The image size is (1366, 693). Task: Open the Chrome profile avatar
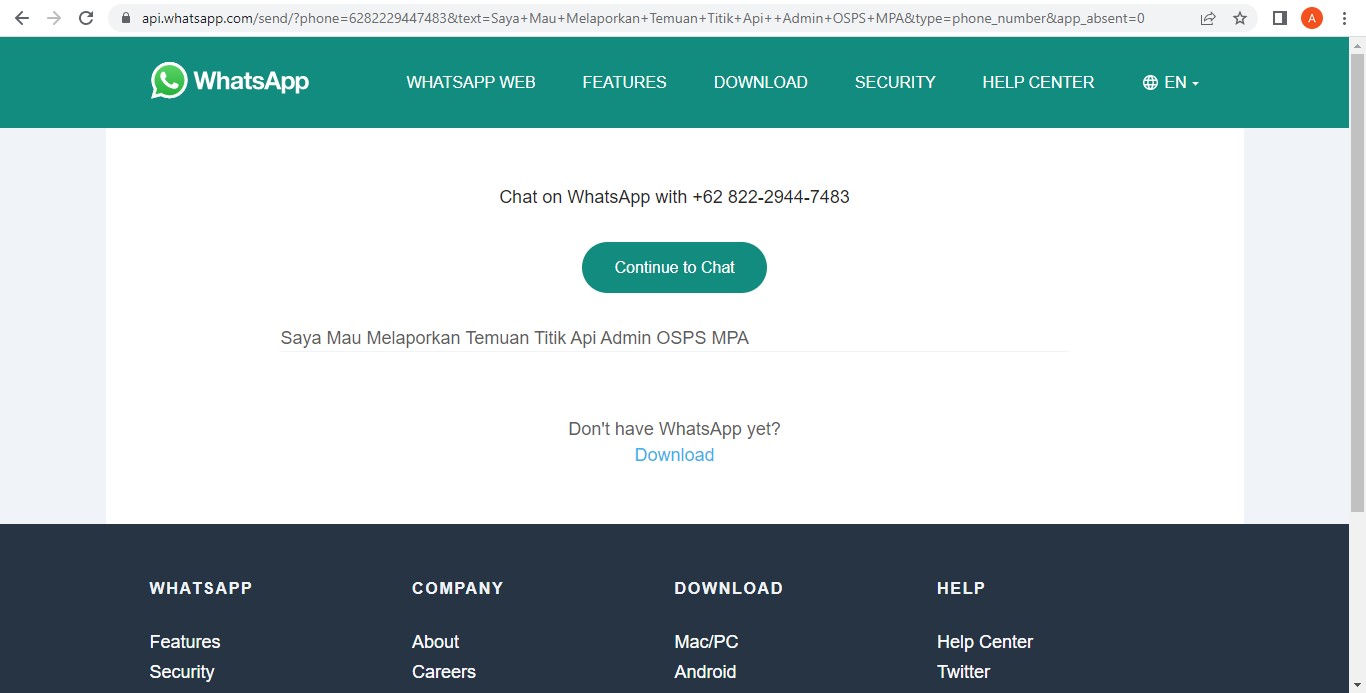coord(1311,18)
